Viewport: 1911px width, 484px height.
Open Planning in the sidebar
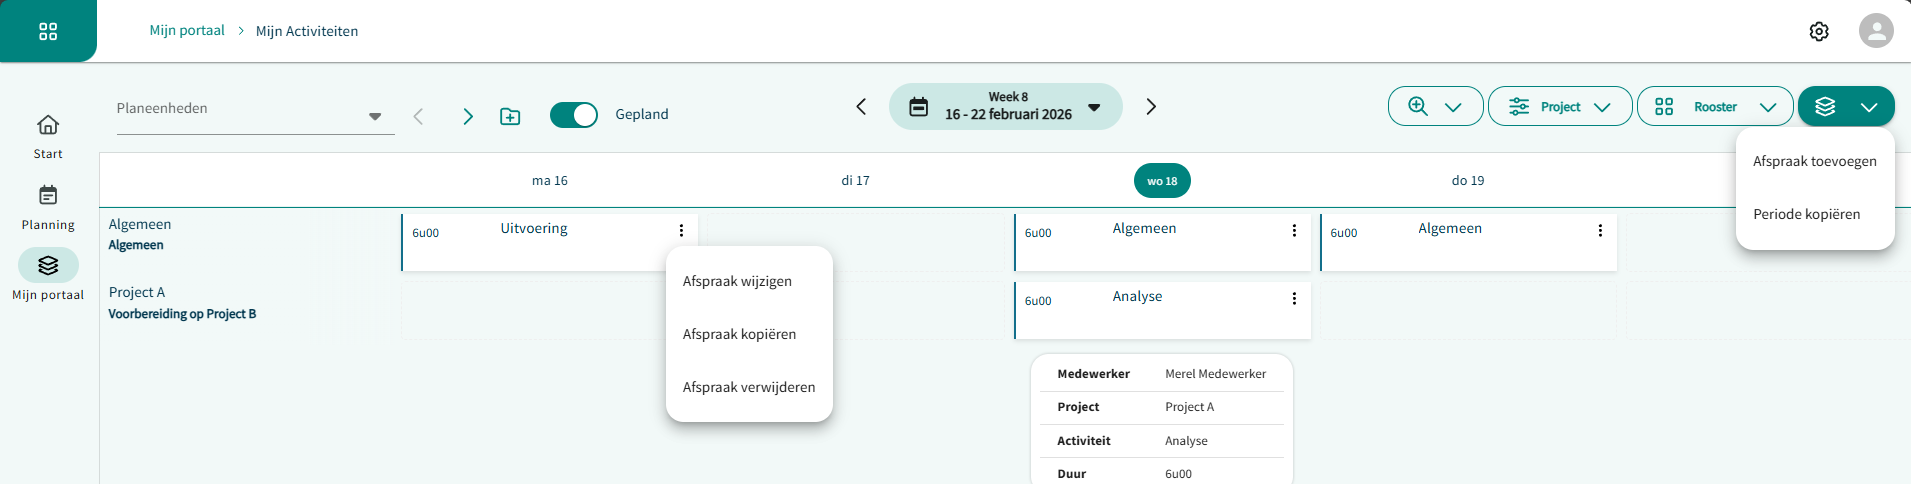(x=48, y=207)
